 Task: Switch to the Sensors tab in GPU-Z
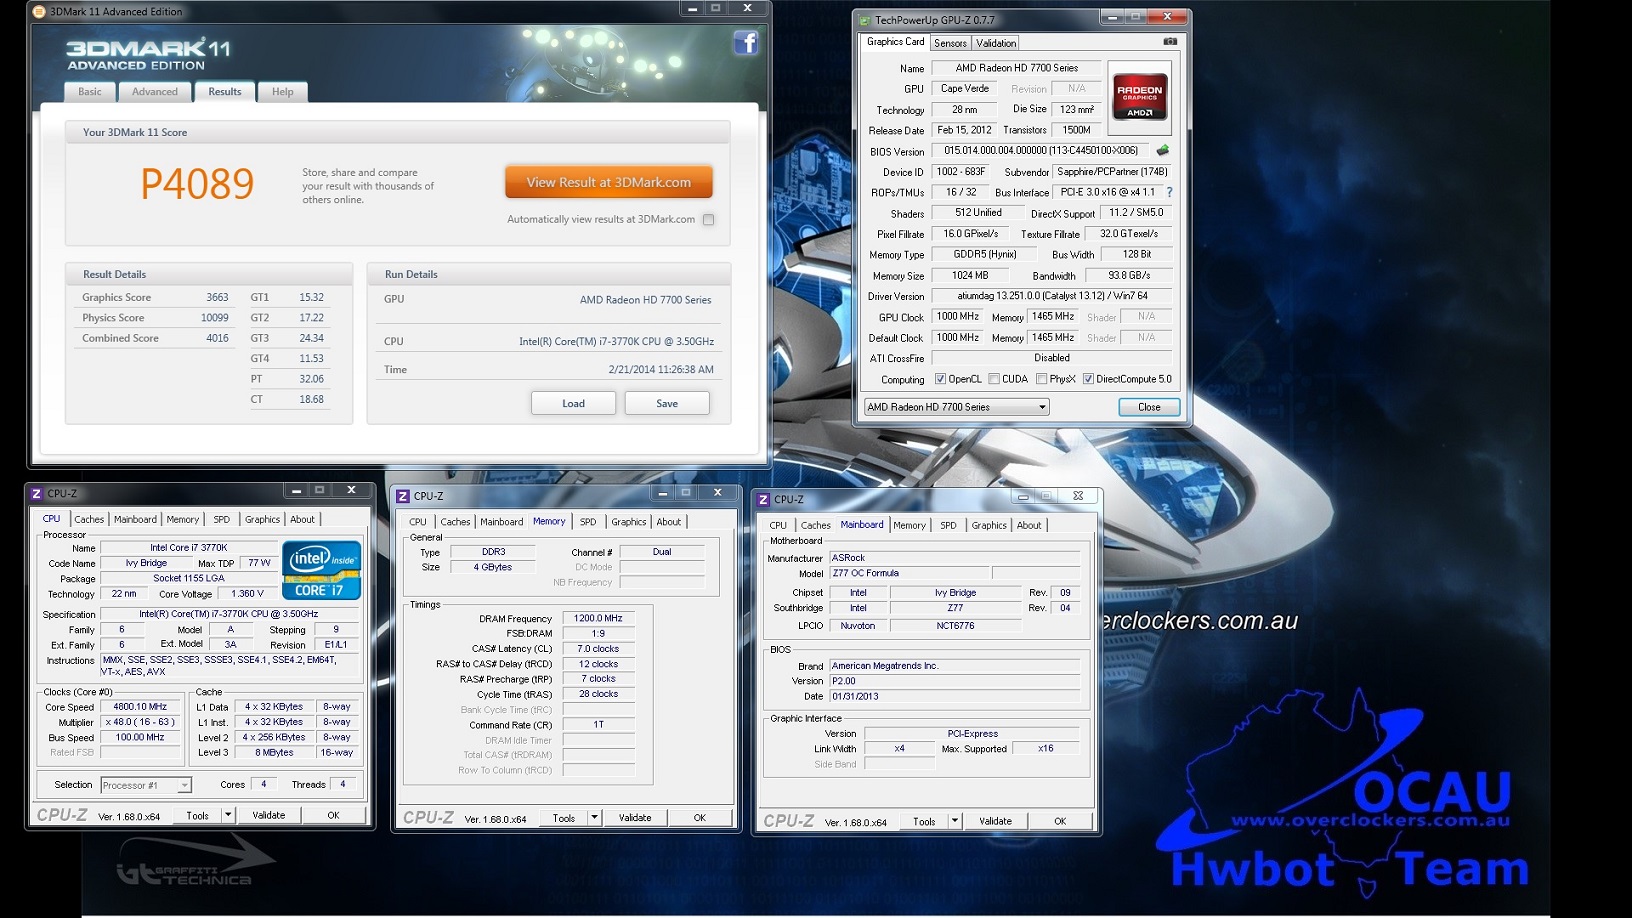tap(950, 43)
